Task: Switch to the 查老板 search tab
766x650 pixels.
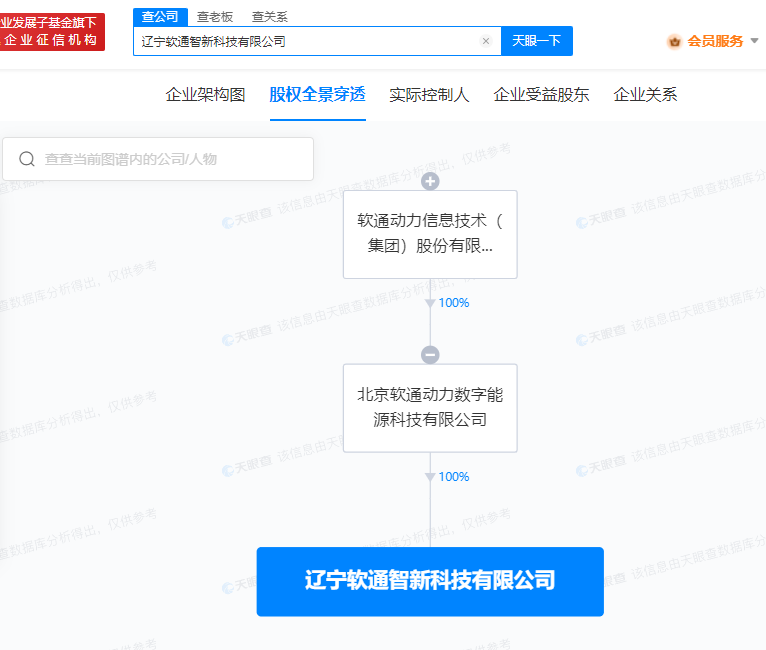Action: pyautogui.click(x=214, y=17)
